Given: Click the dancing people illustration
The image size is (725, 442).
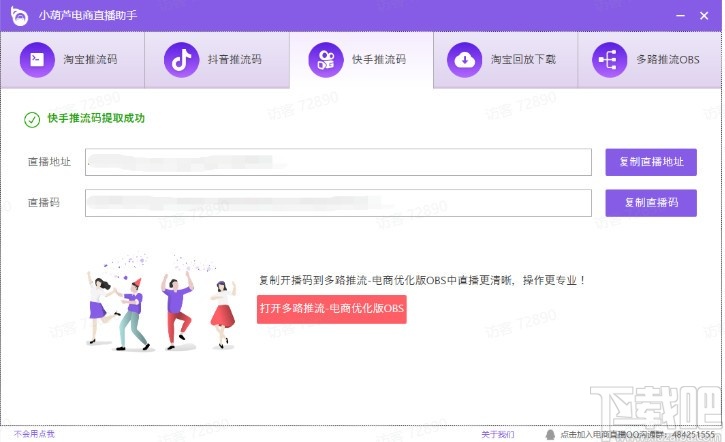Looking at the screenshot, I should [160, 301].
